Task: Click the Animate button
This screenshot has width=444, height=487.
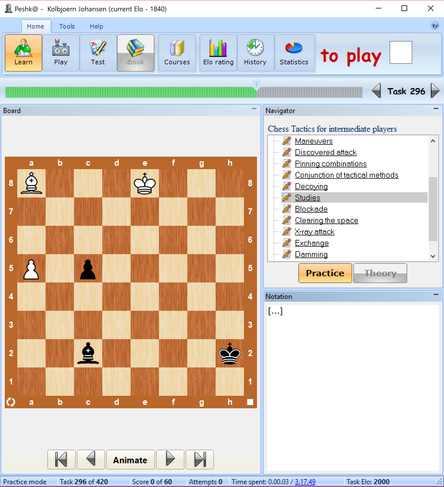Action: pos(130,460)
